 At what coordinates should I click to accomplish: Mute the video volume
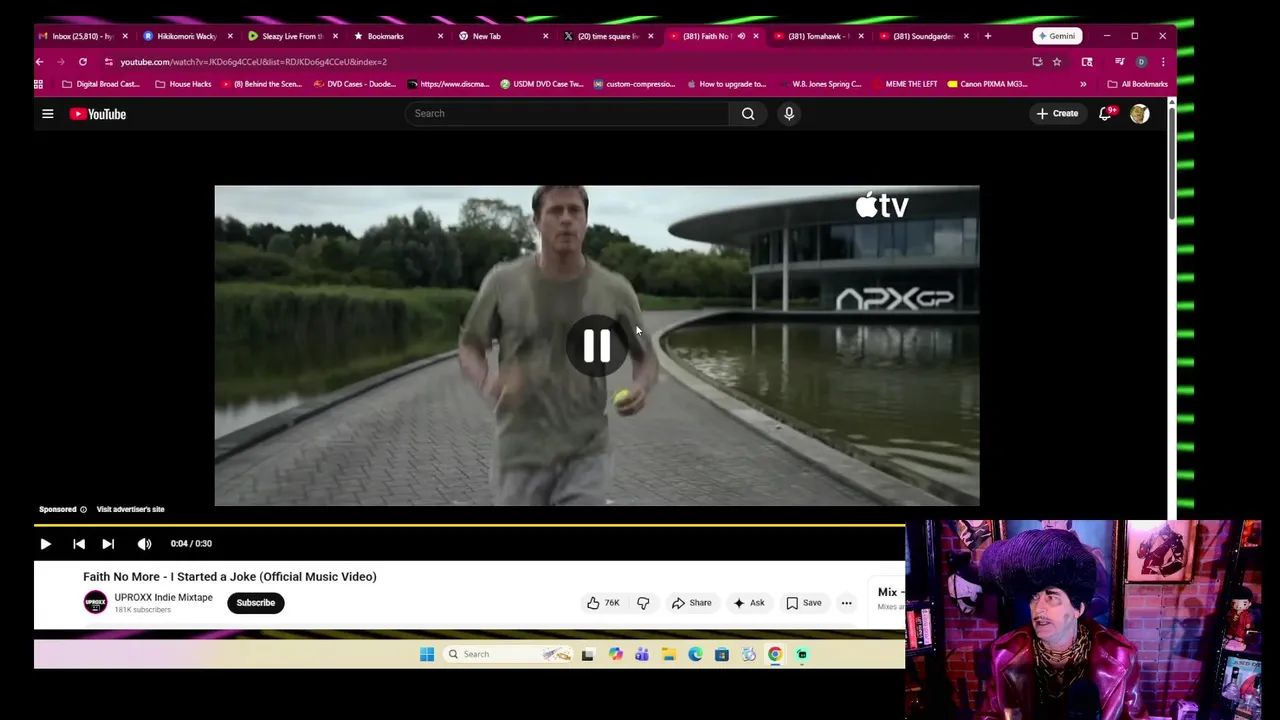pyautogui.click(x=144, y=544)
